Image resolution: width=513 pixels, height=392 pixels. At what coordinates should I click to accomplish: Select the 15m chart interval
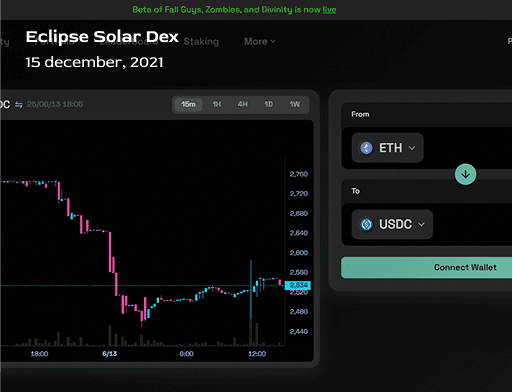(x=188, y=104)
